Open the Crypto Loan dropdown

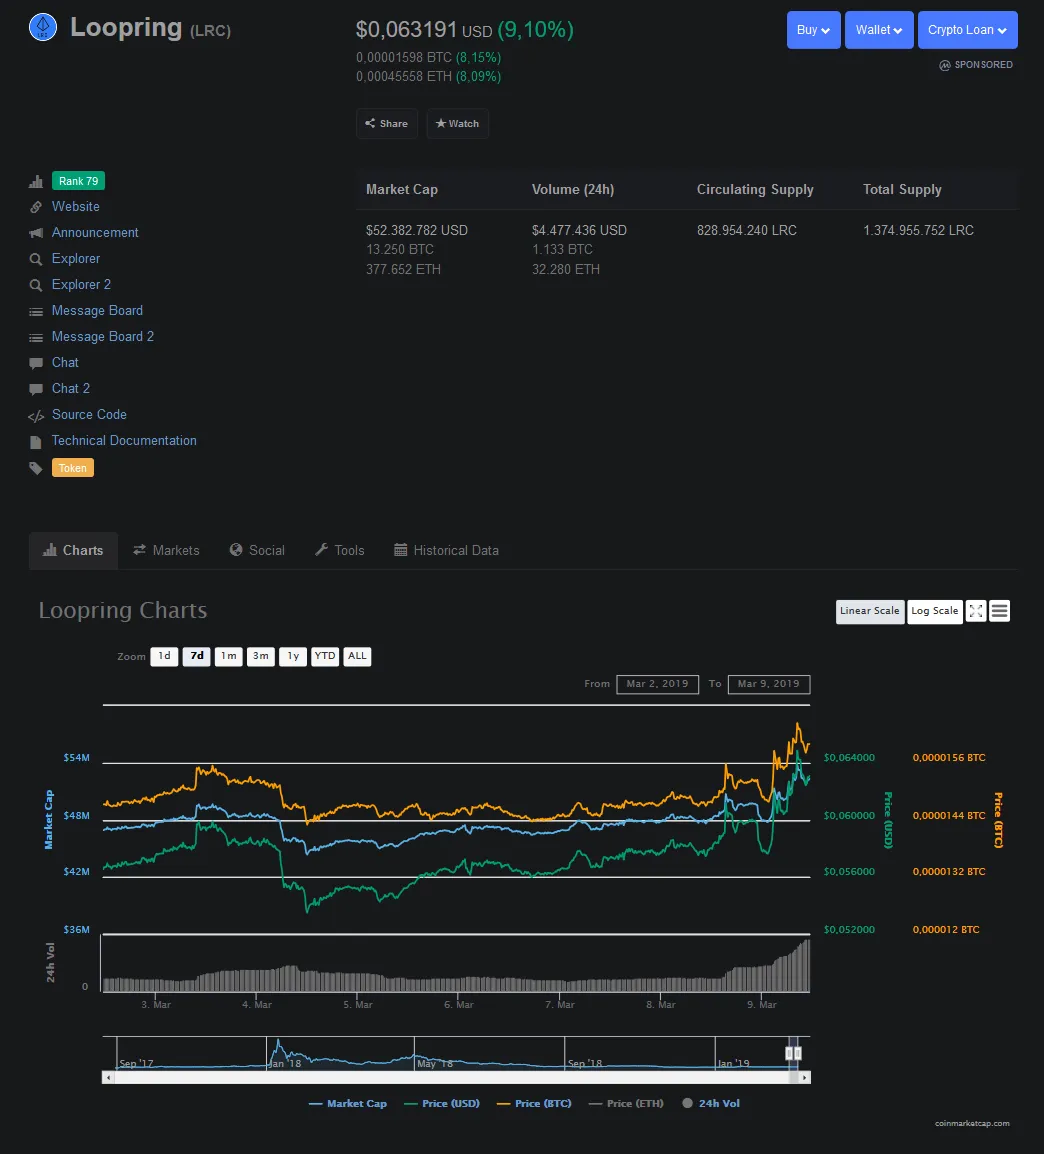967,30
